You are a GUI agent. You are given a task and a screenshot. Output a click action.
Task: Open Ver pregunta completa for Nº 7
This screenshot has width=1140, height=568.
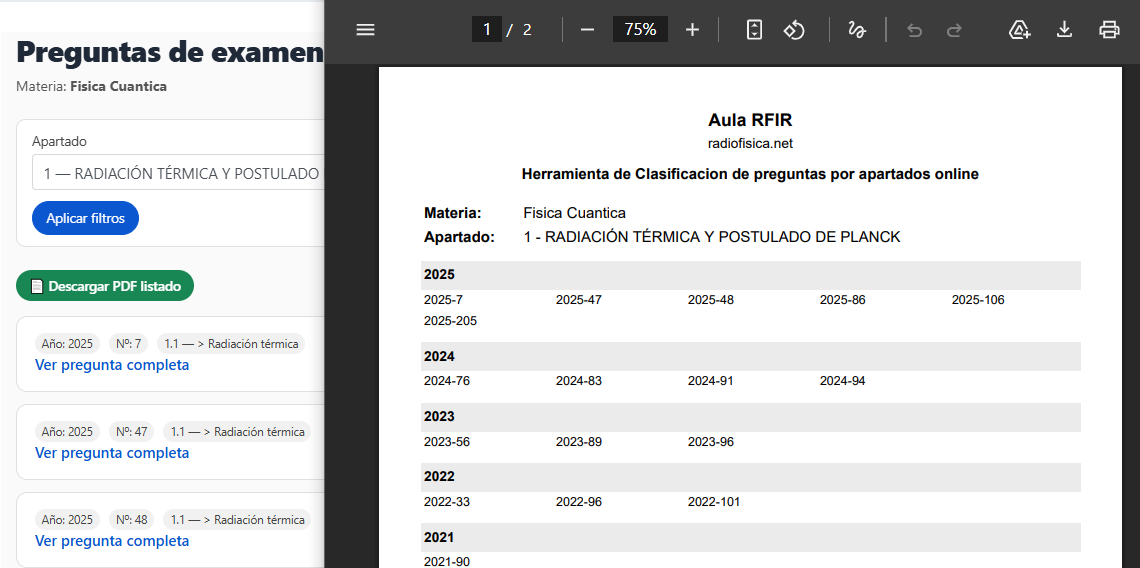(112, 365)
